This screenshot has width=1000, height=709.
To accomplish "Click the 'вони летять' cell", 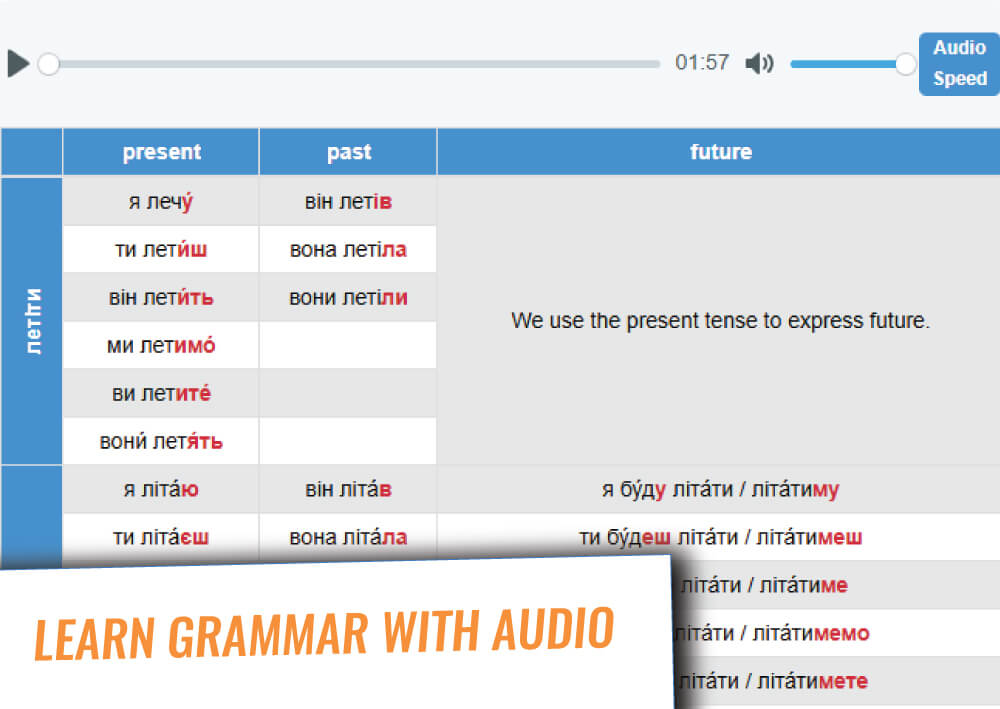I will coord(161,442).
